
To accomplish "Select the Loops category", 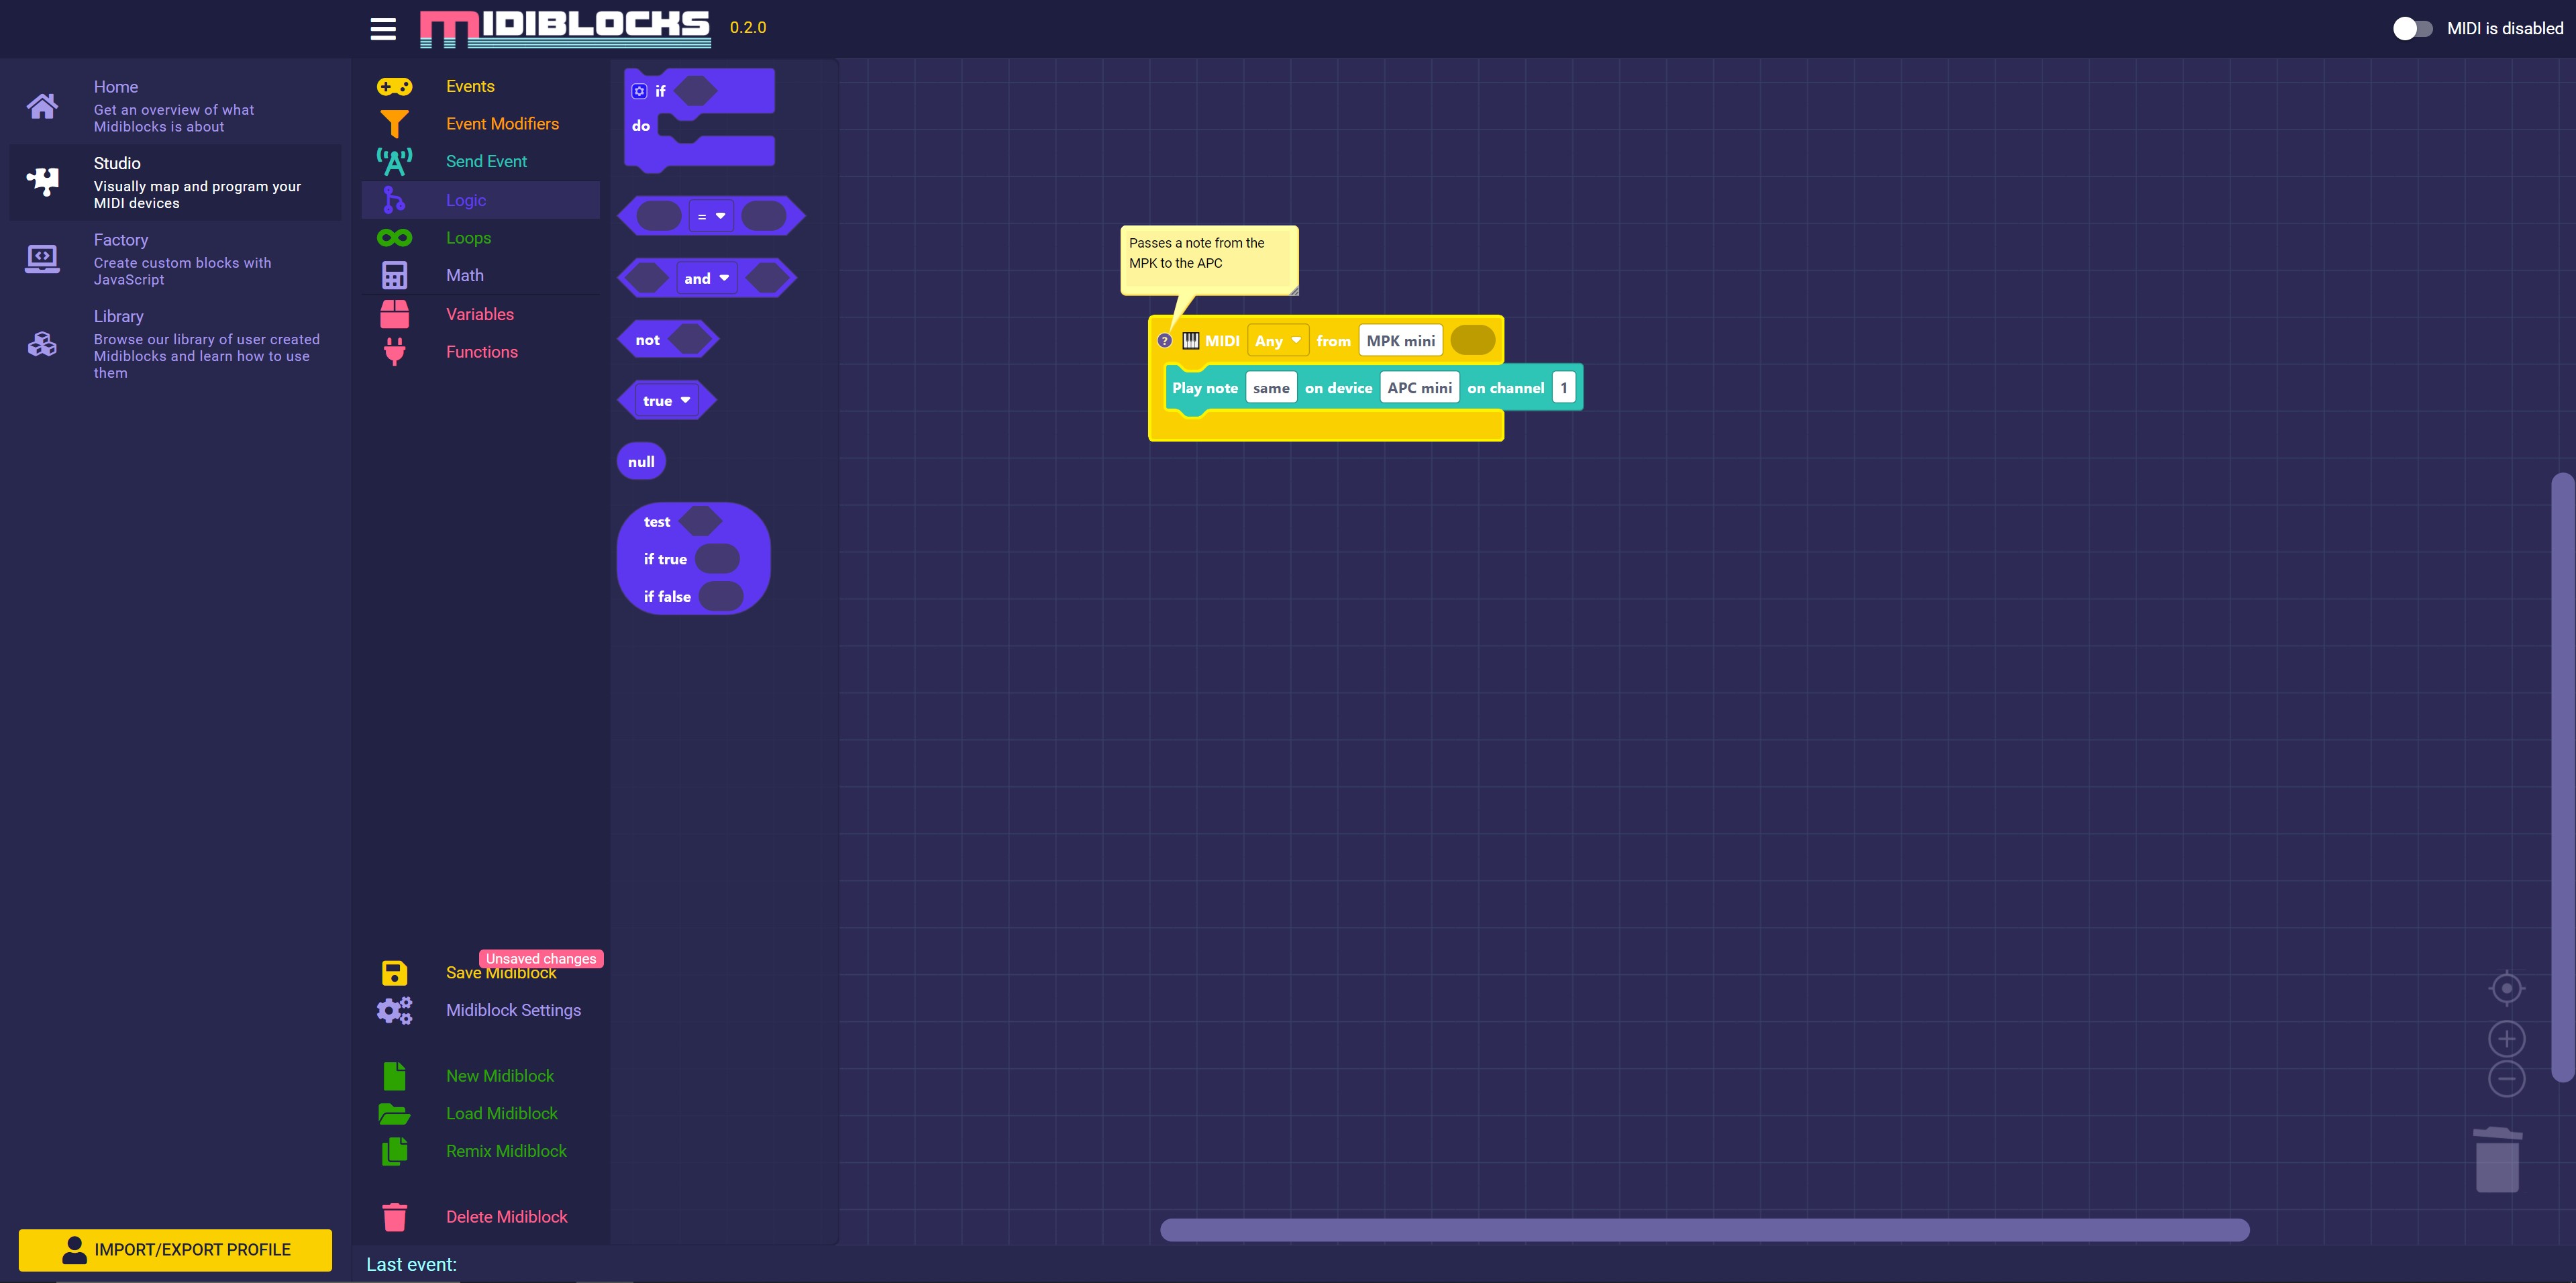I will click(x=468, y=238).
